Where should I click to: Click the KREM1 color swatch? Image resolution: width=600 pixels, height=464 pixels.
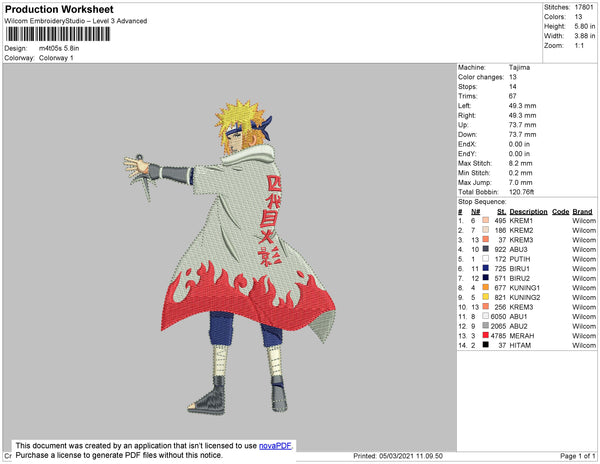tap(486, 220)
